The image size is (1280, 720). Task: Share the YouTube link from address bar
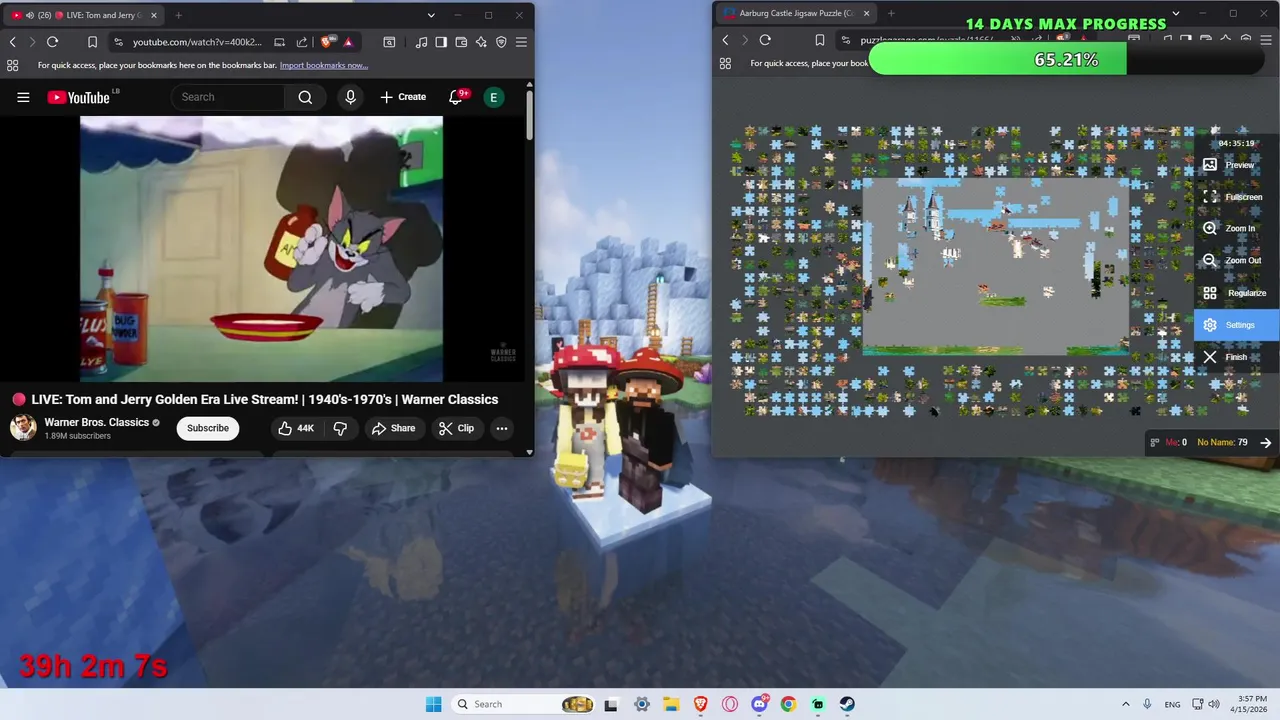tap(302, 42)
